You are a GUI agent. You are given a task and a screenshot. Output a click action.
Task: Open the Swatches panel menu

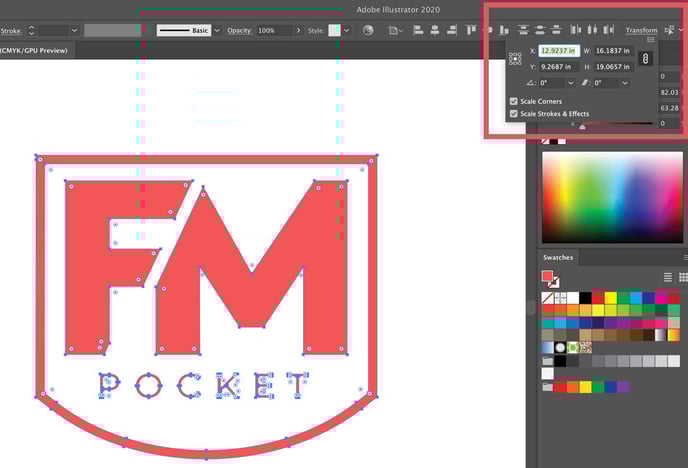tap(685, 257)
